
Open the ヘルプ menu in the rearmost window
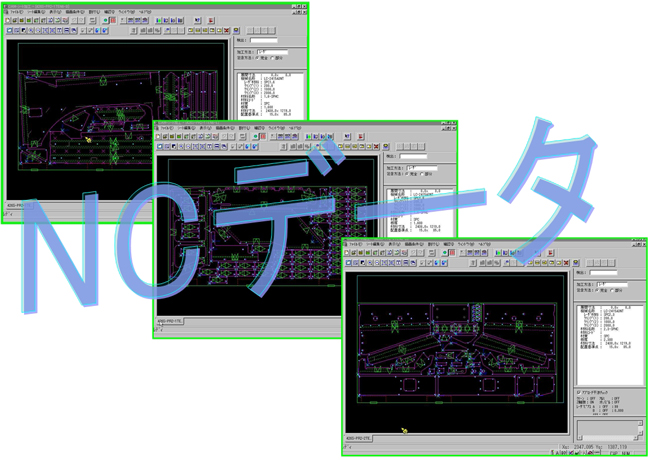point(145,12)
